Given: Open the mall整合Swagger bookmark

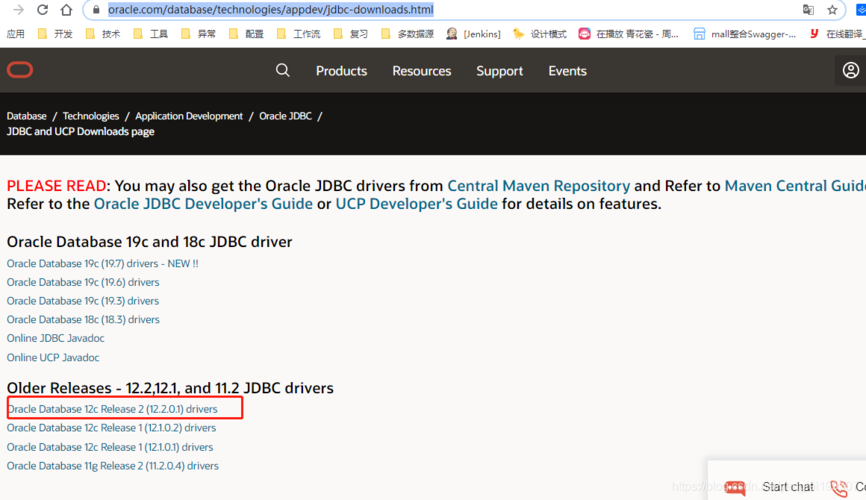Looking at the screenshot, I should (744, 34).
